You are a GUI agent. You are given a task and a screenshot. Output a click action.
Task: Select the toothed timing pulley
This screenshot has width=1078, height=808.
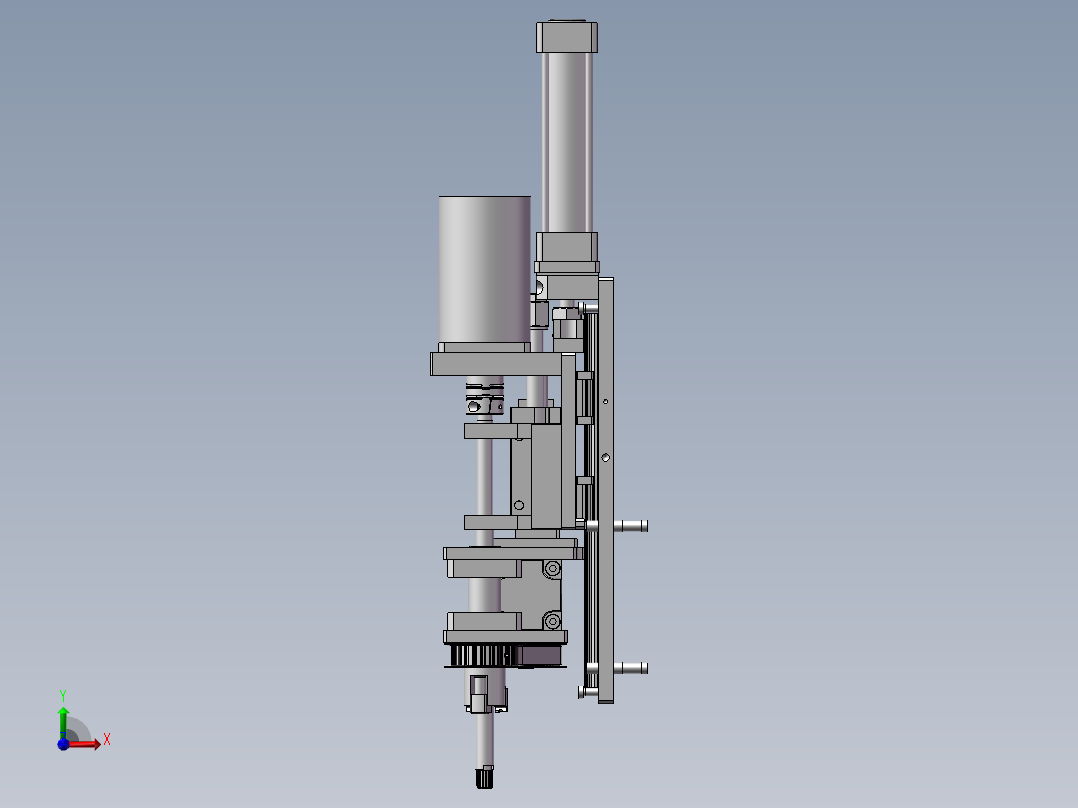[x=481, y=656]
